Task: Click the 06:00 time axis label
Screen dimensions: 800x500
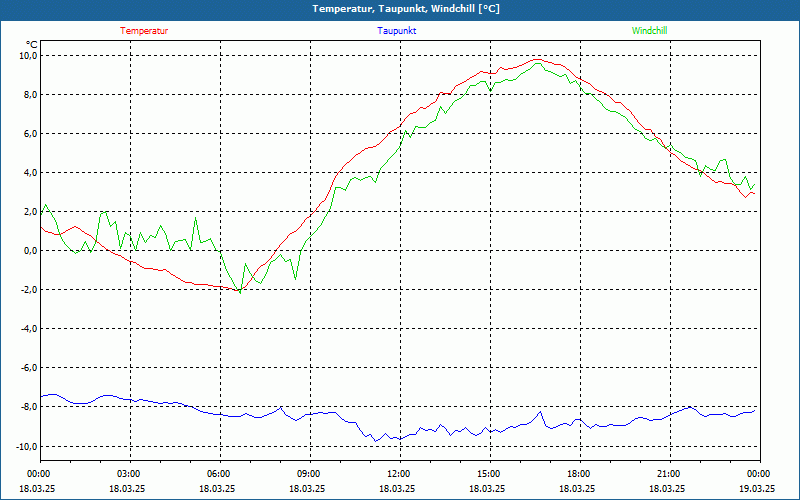Action: click(x=220, y=474)
